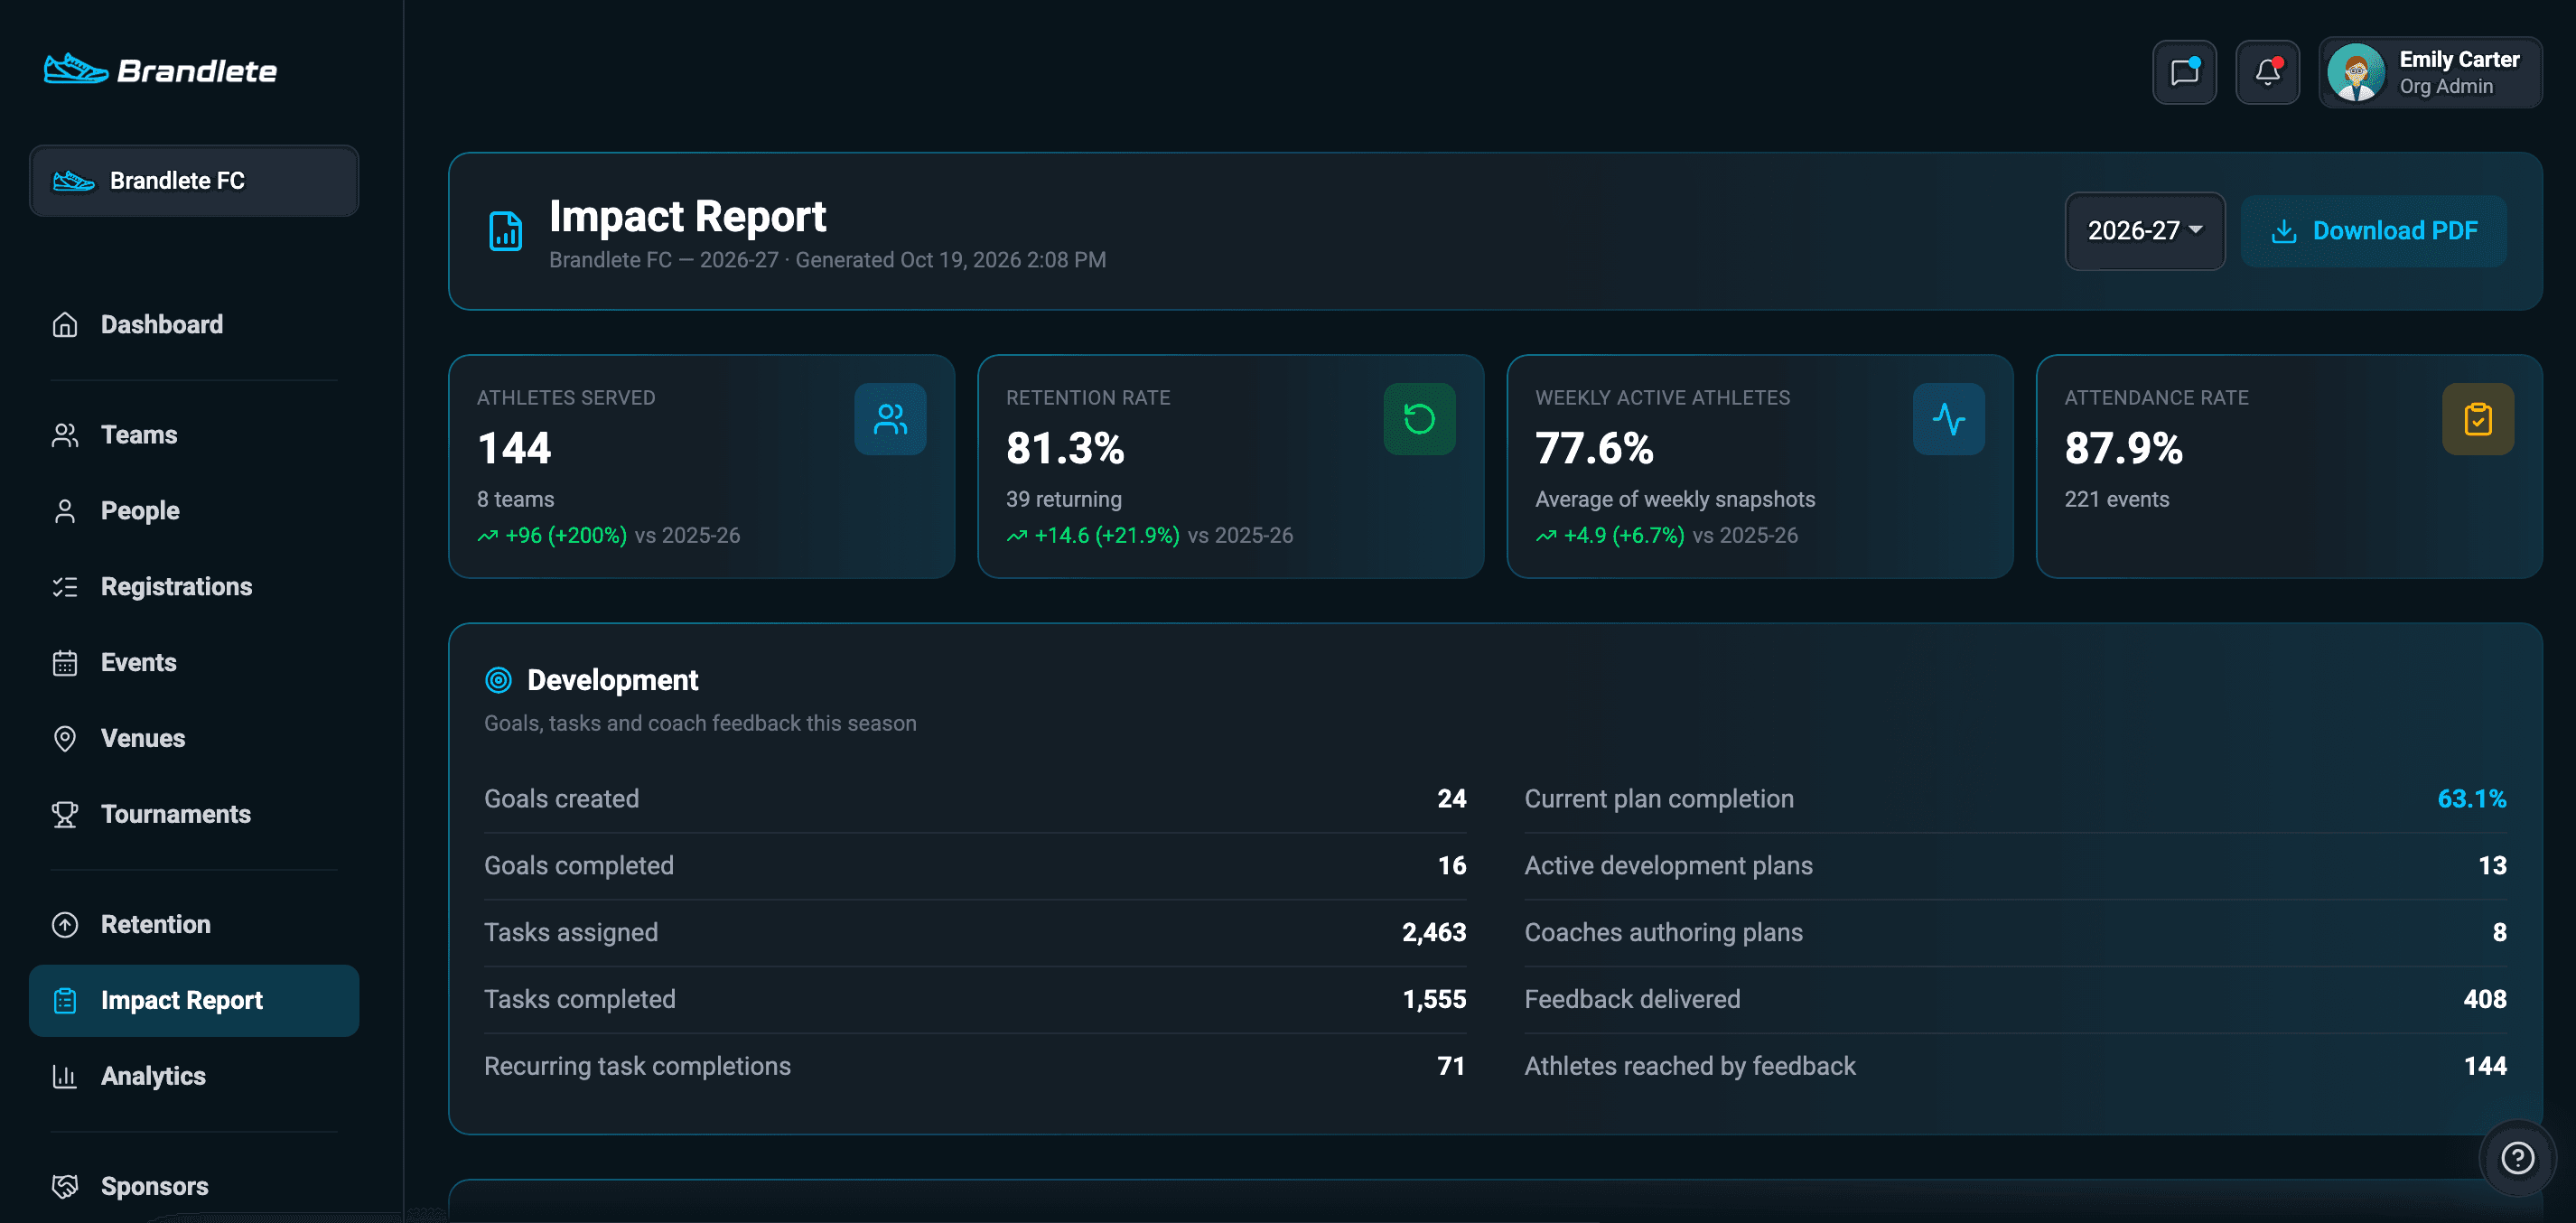Image resolution: width=2576 pixels, height=1223 pixels.
Task: Click the '221 events' text
Action: point(2116,499)
